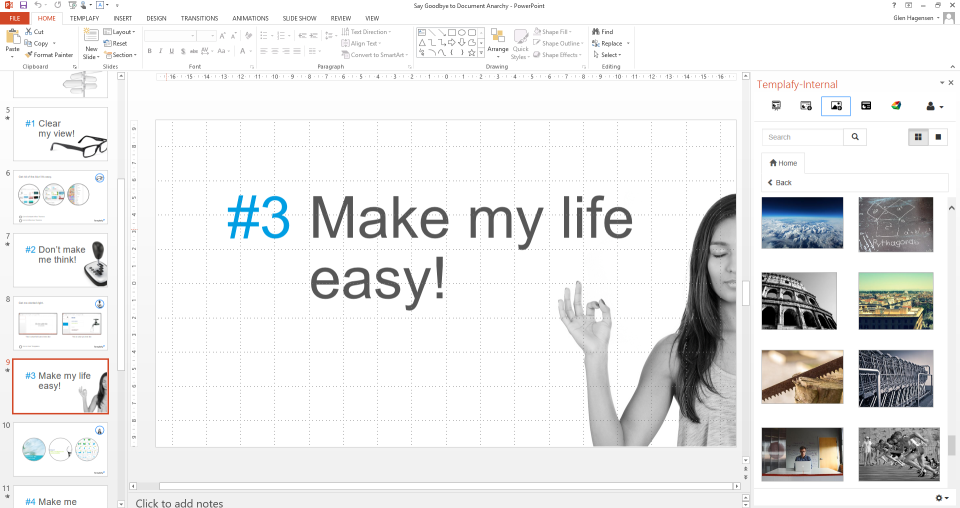Select the Templafy images library icon
The image size is (960, 508).
(x=836, y=106)
